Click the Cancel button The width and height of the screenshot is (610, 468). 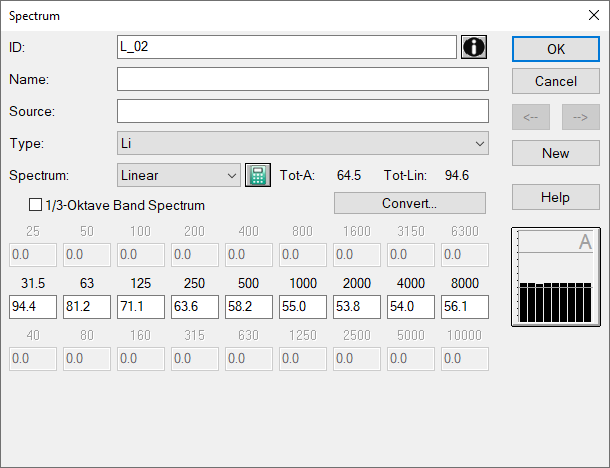556,81
